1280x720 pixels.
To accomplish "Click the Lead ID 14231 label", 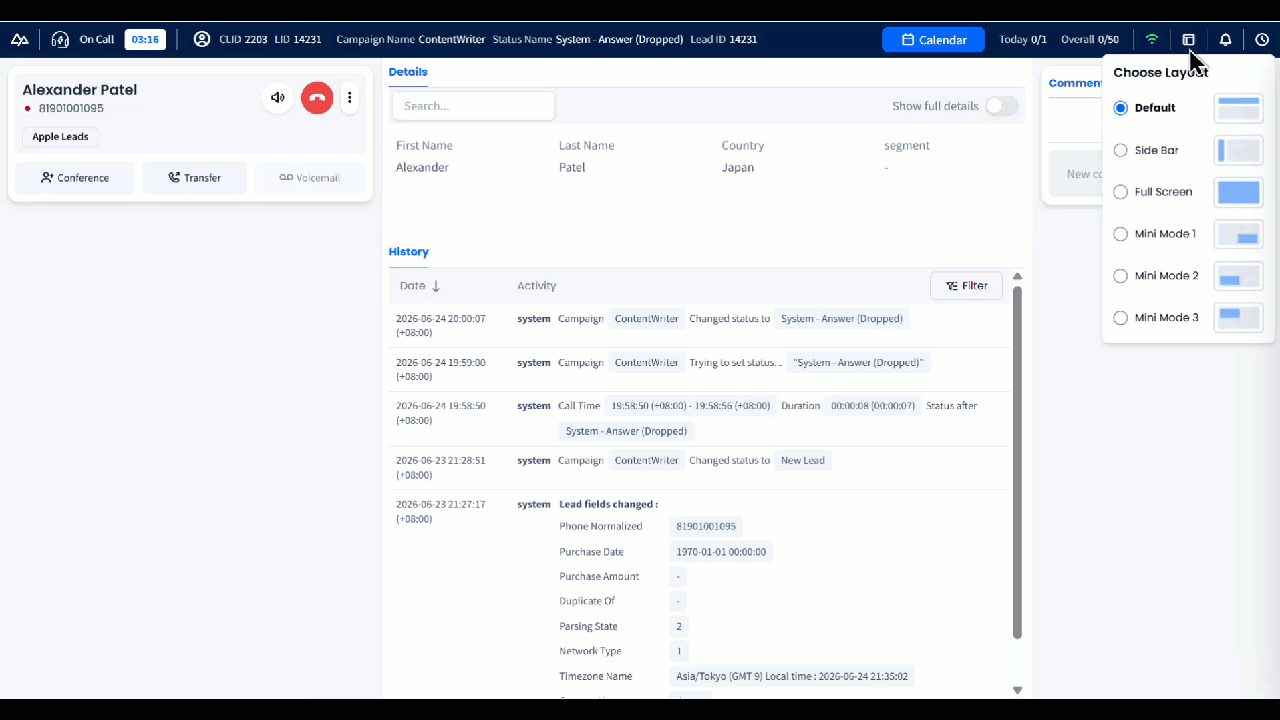I will tap(723, 40).
